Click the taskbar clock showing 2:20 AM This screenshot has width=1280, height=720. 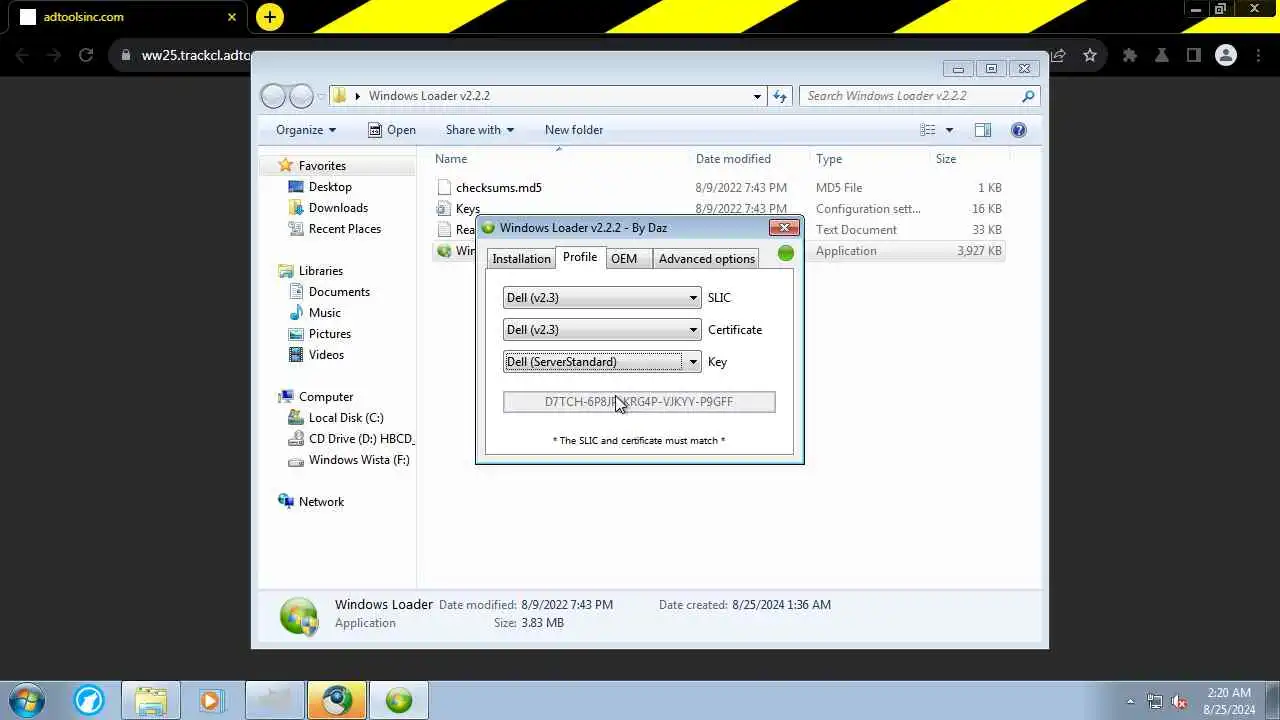click(x=1229, y=701)
